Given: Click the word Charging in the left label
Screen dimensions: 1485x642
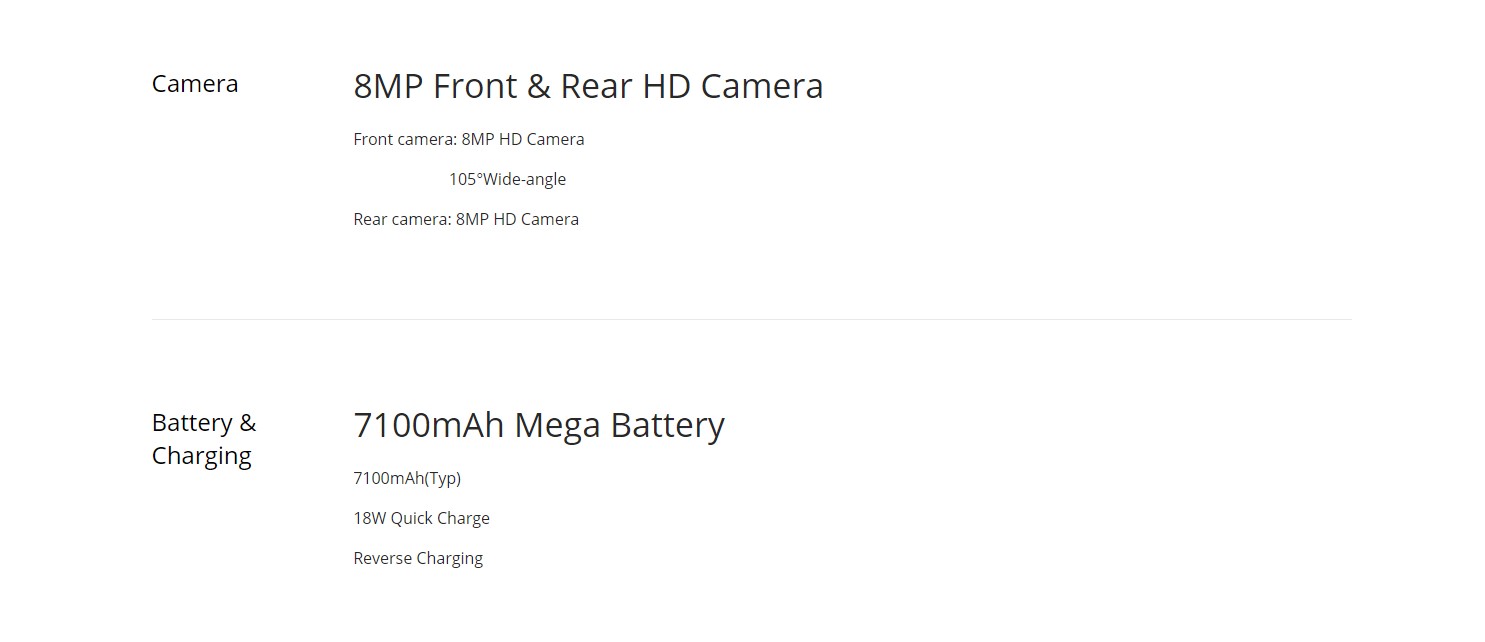Looking at the screenshot, I should pos(202,456).
